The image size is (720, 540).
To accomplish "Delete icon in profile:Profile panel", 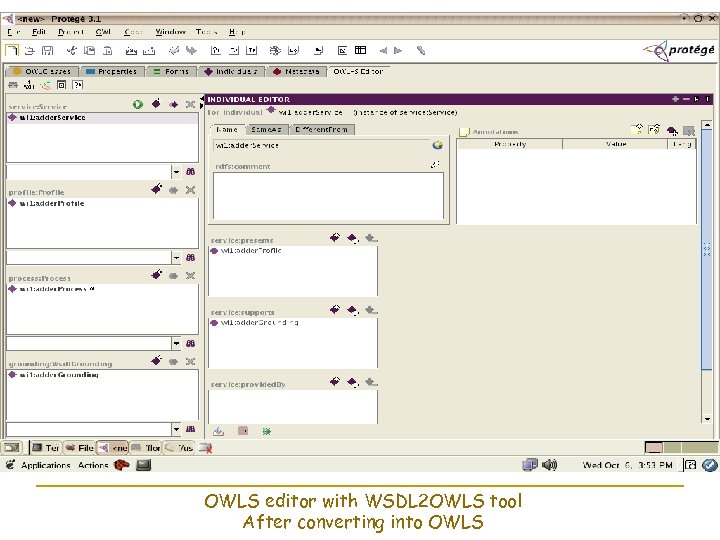I will 190,190.
